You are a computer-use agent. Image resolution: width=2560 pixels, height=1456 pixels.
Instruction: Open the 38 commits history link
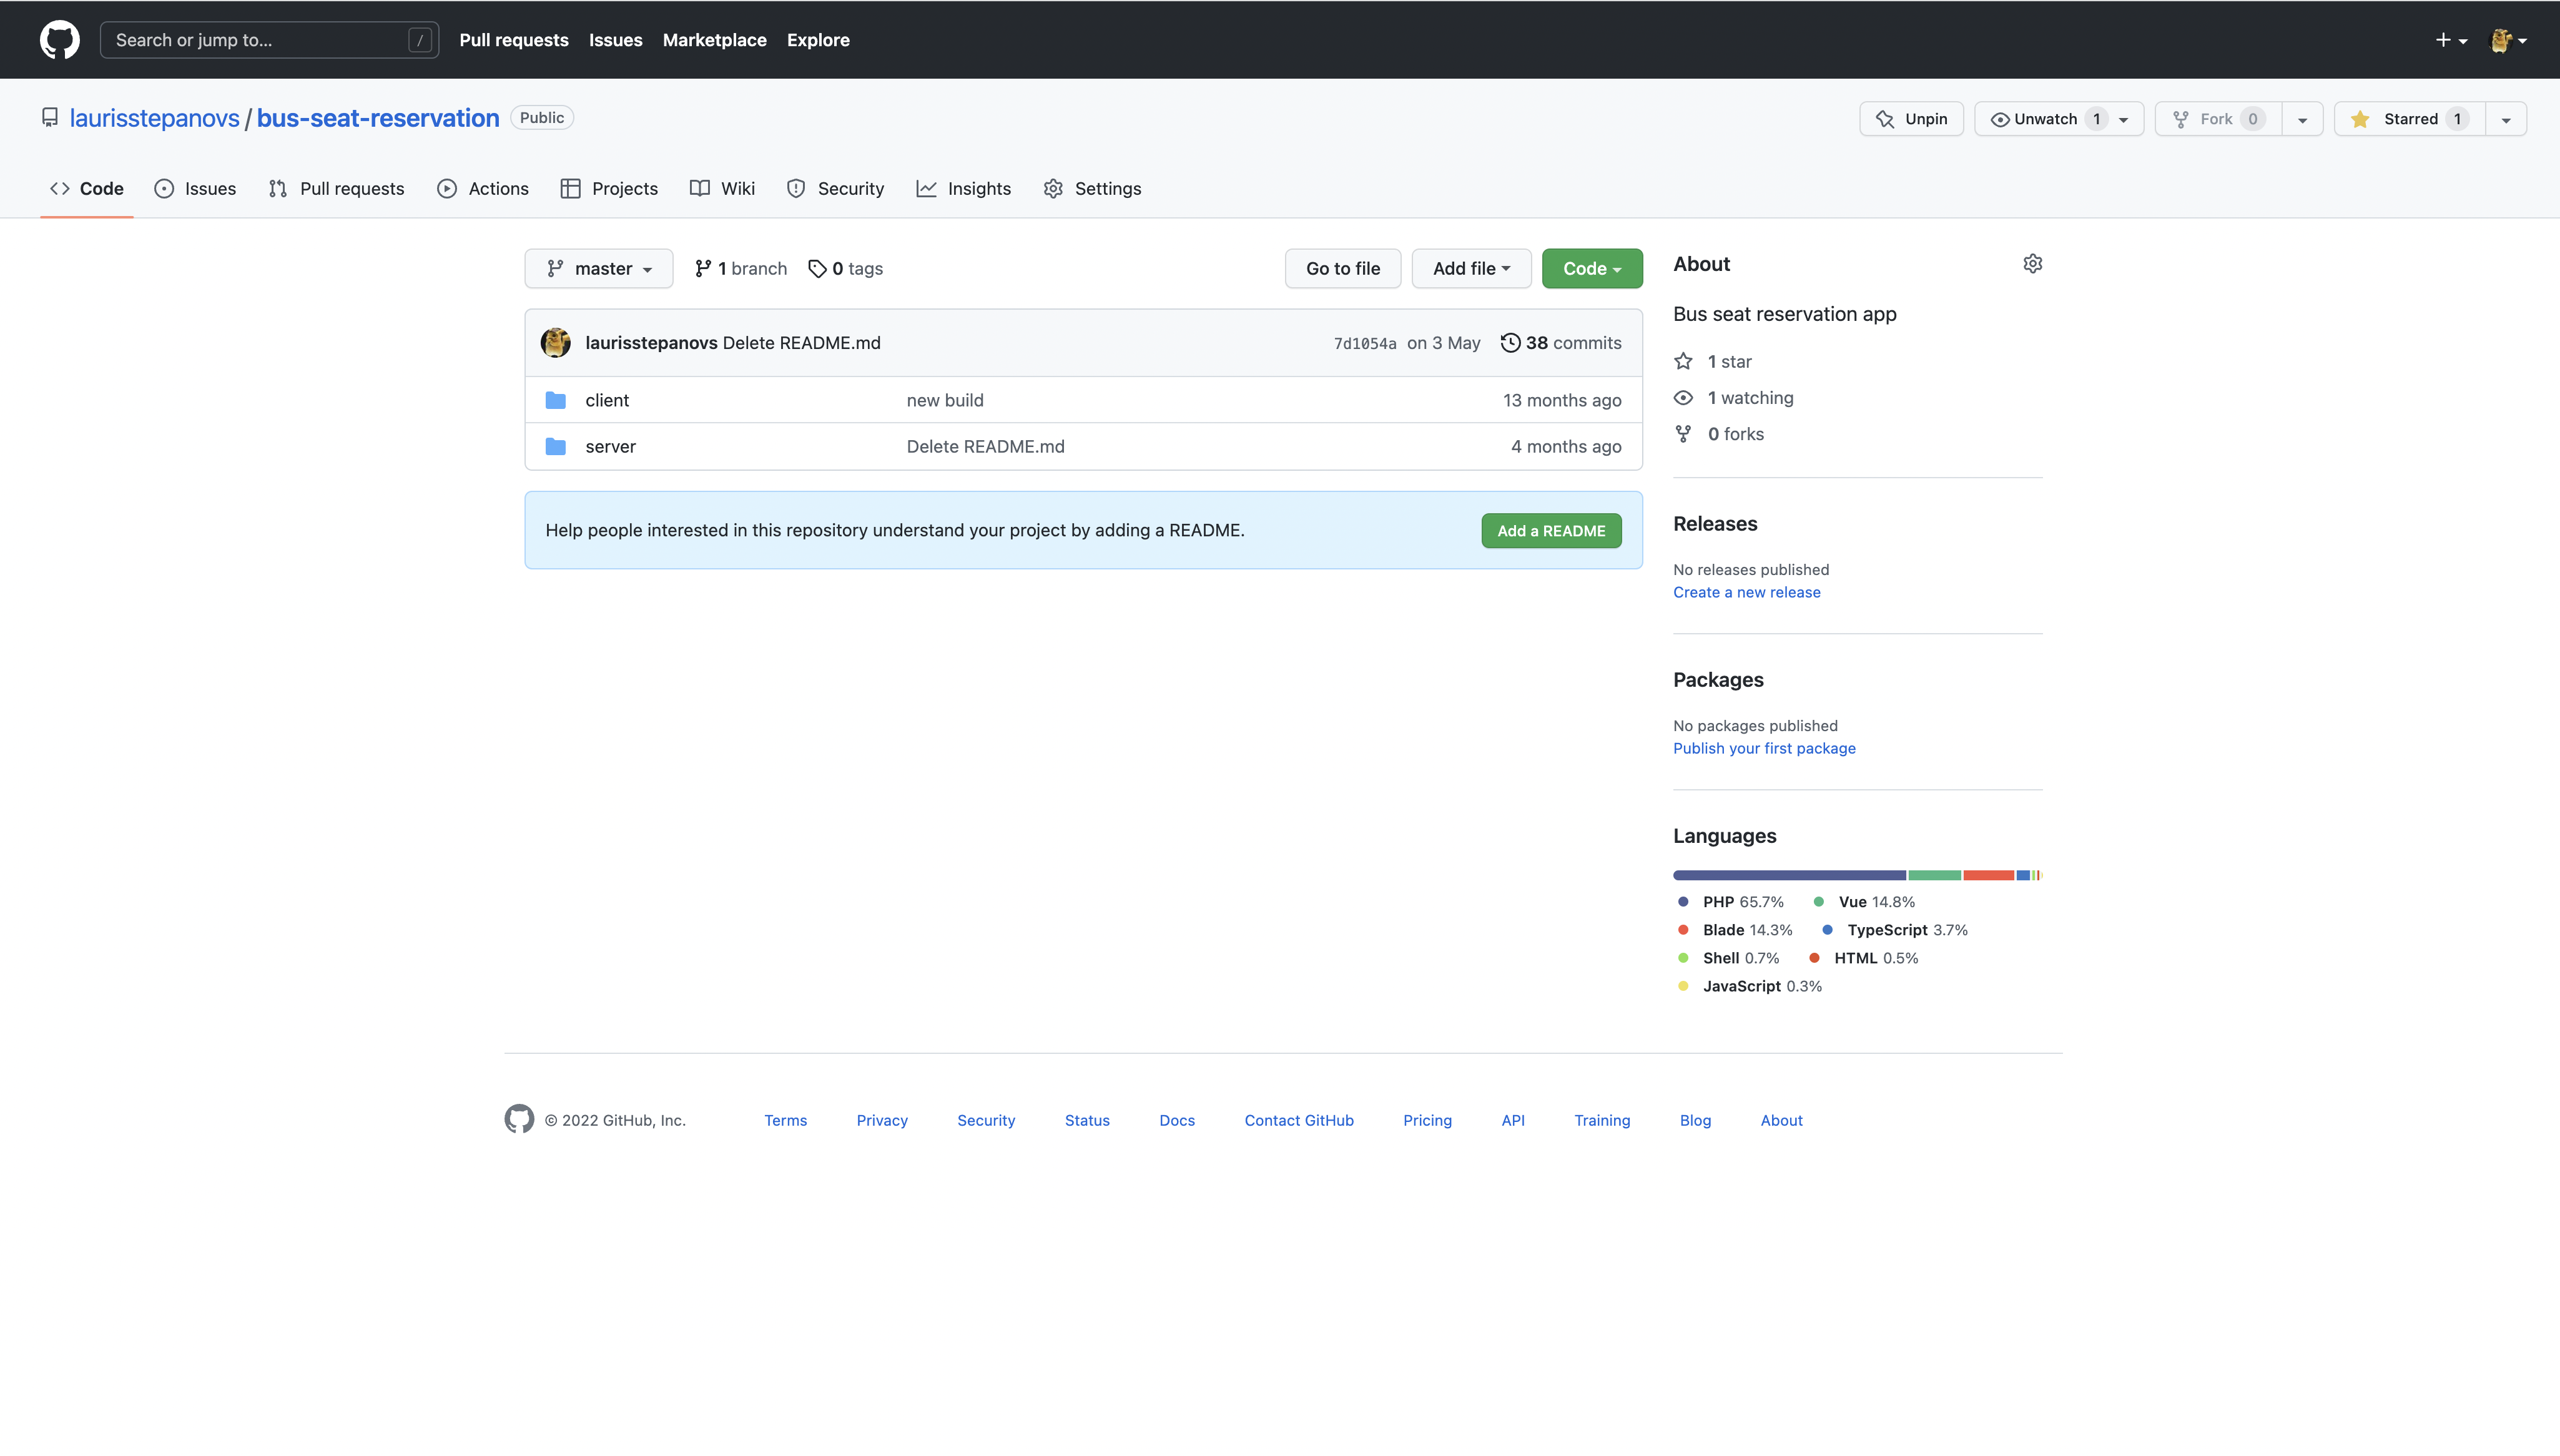point(1561,343)
